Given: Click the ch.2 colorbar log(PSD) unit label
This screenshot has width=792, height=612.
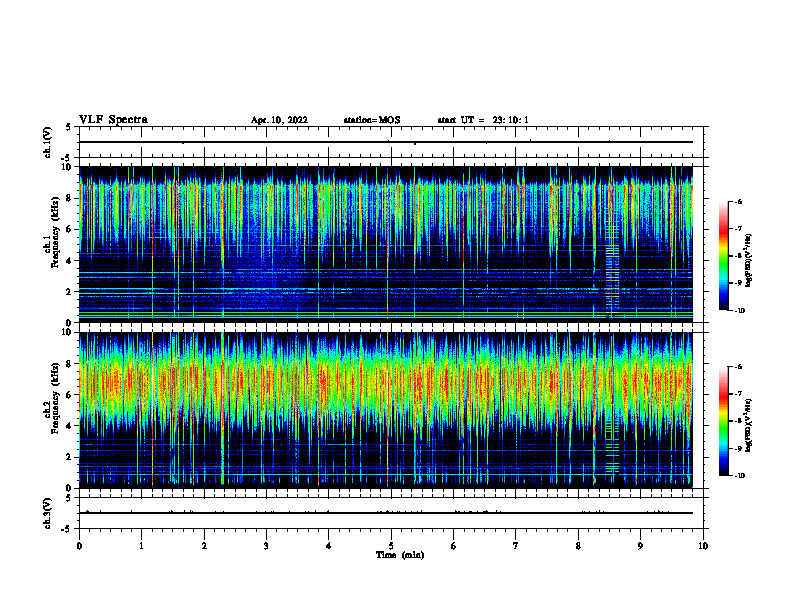Looking at the screenshot, I should click(x=749, y=425).
